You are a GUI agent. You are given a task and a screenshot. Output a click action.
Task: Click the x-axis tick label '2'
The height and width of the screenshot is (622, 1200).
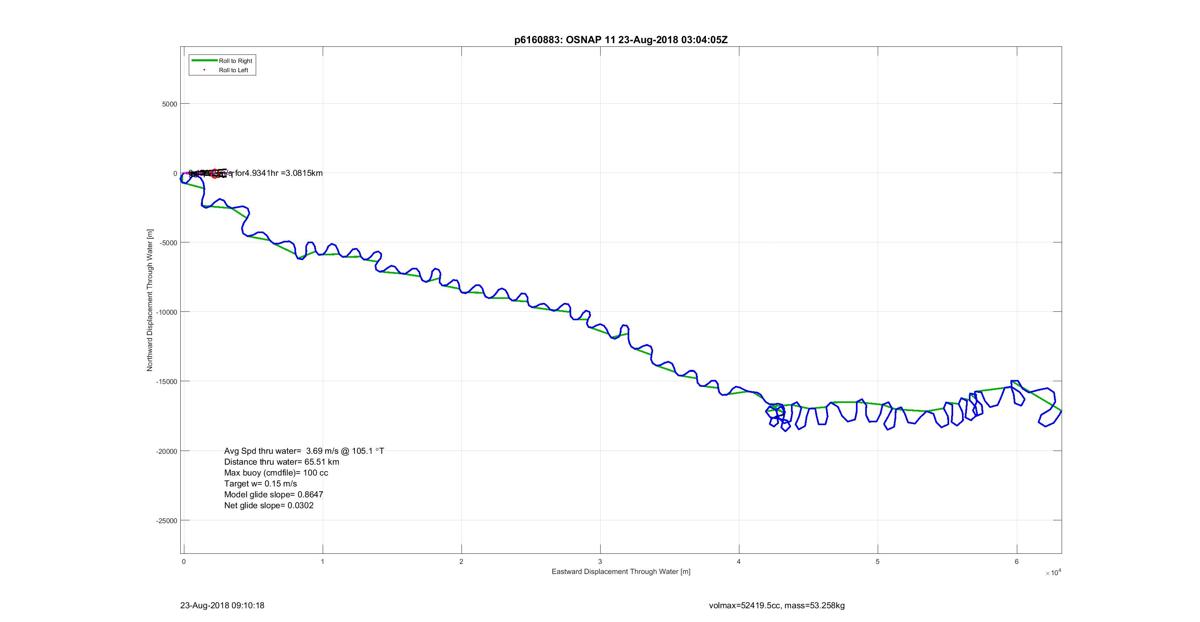462,561
